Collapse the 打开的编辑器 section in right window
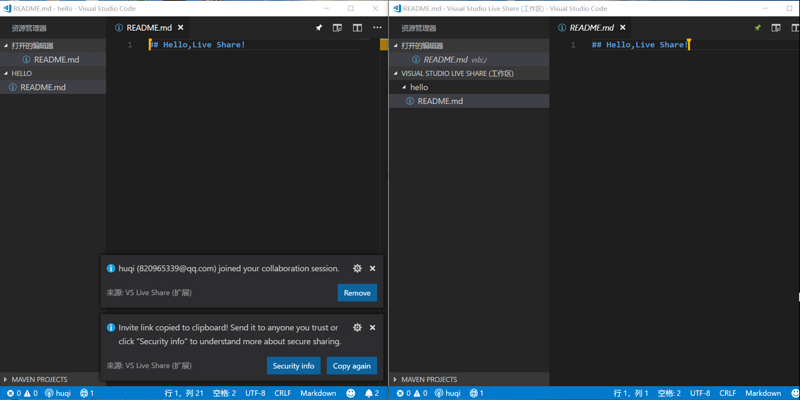This screenshot has width=800, height=400. coord(469,45)
